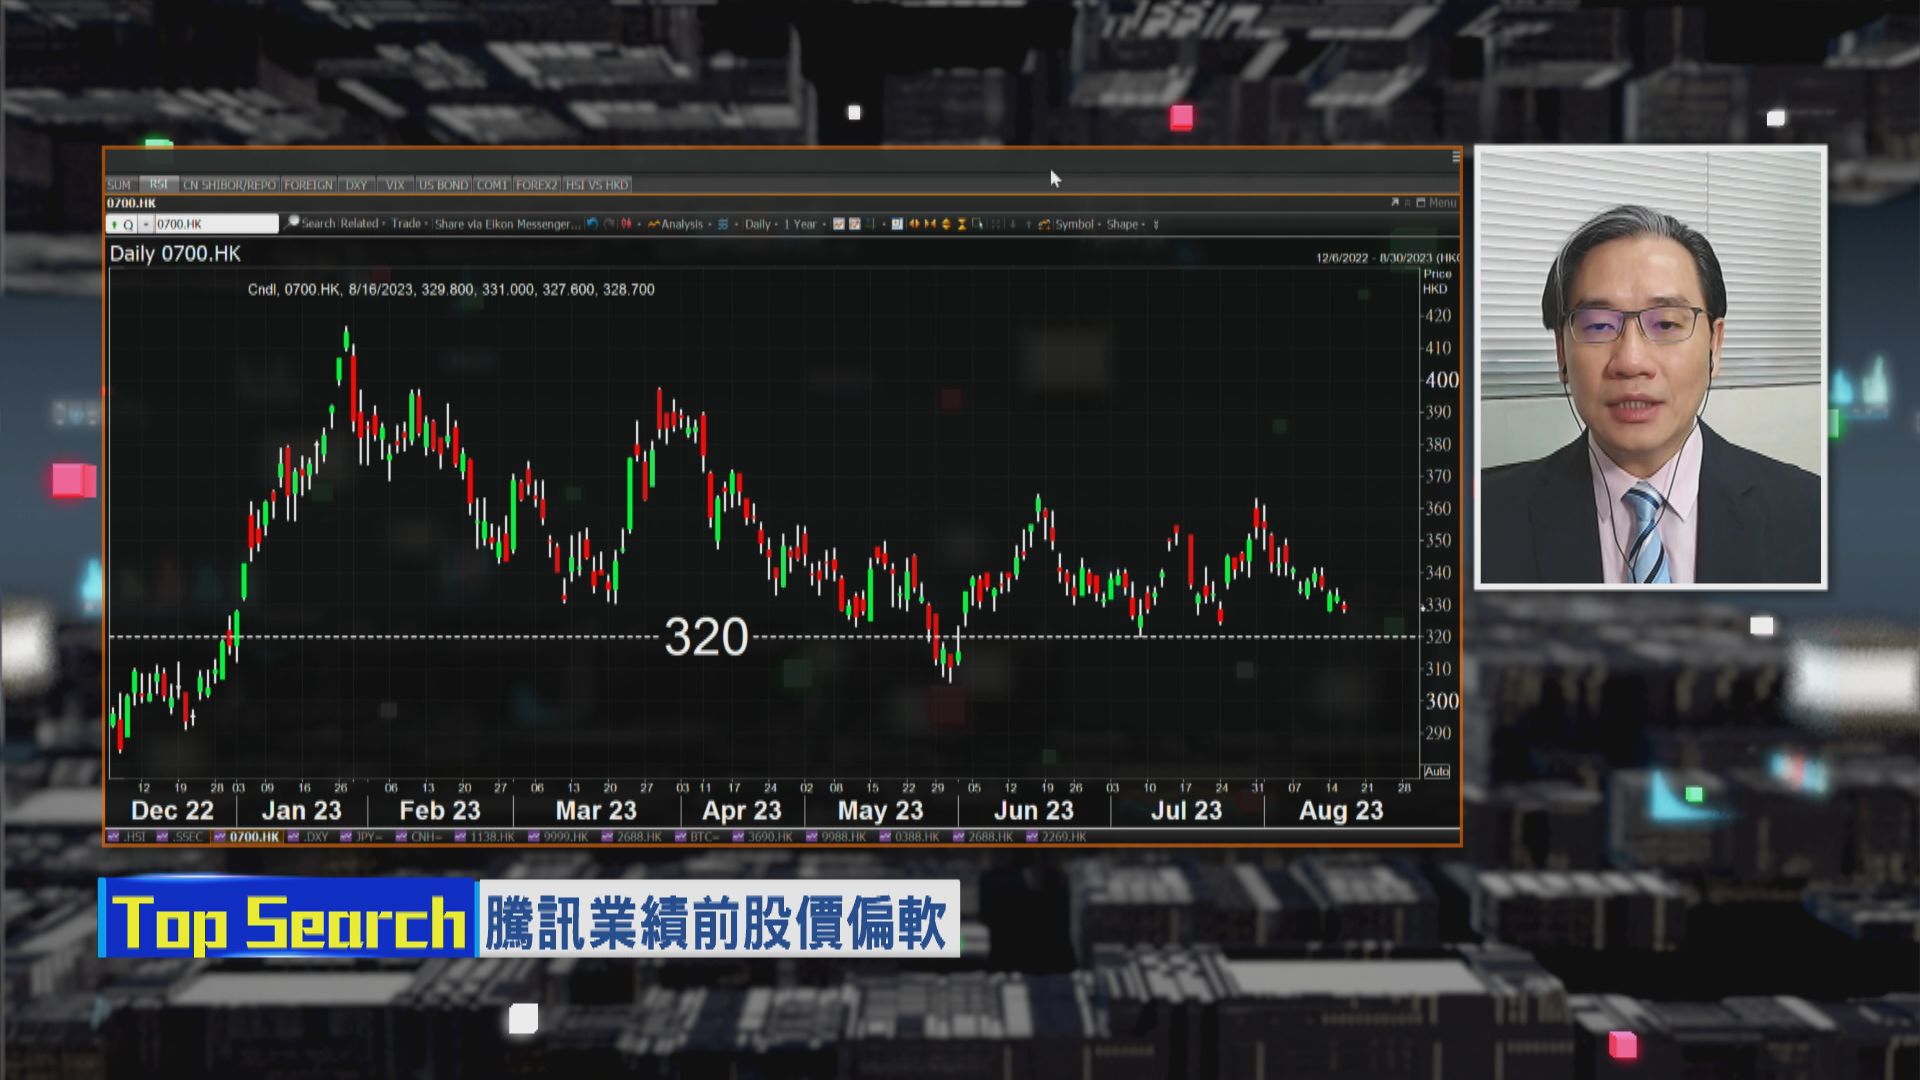Switch to the US BOND tab
The width and height of the screenshot is (1920, 1080).
click(x=443, y=184)
